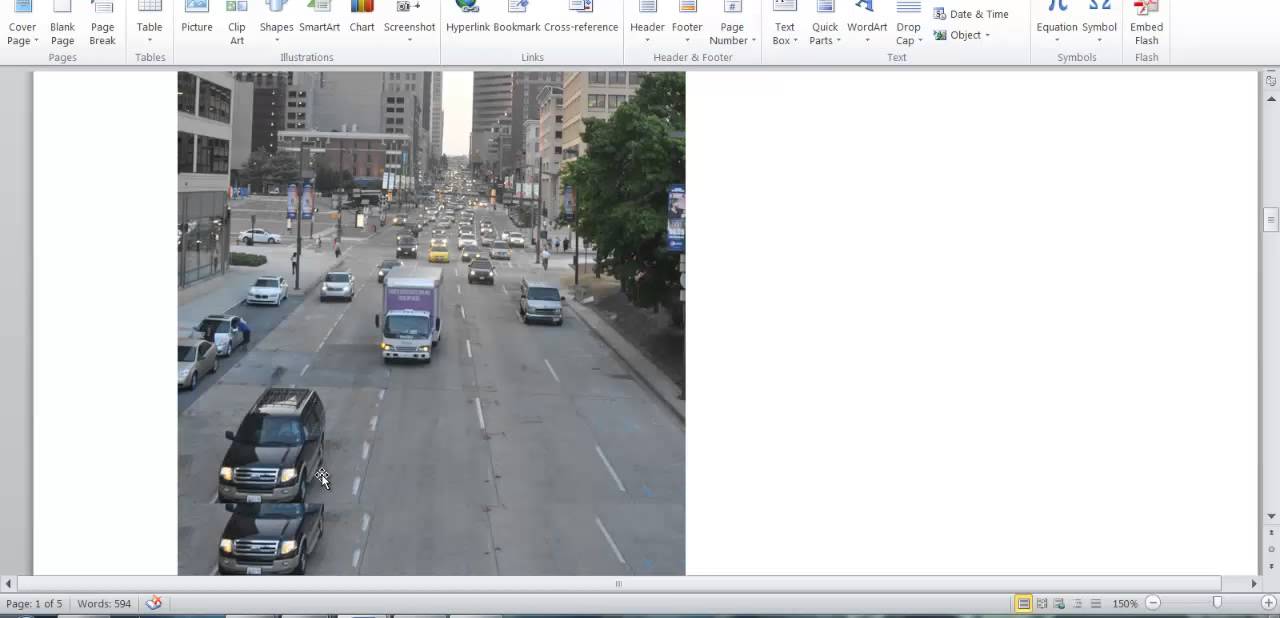Switch to Web Layout view
This screenshot has height=618, width=1280.
[x=1060, y=603]
